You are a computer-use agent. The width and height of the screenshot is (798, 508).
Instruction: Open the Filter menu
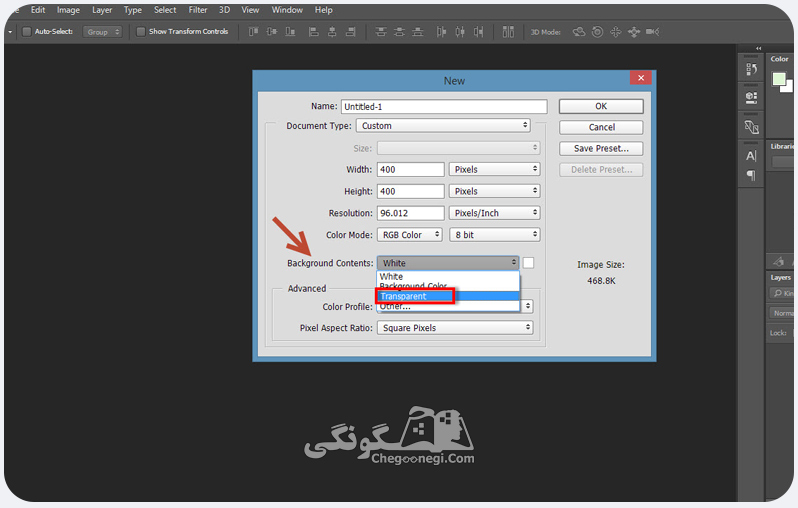coord(198,10)
